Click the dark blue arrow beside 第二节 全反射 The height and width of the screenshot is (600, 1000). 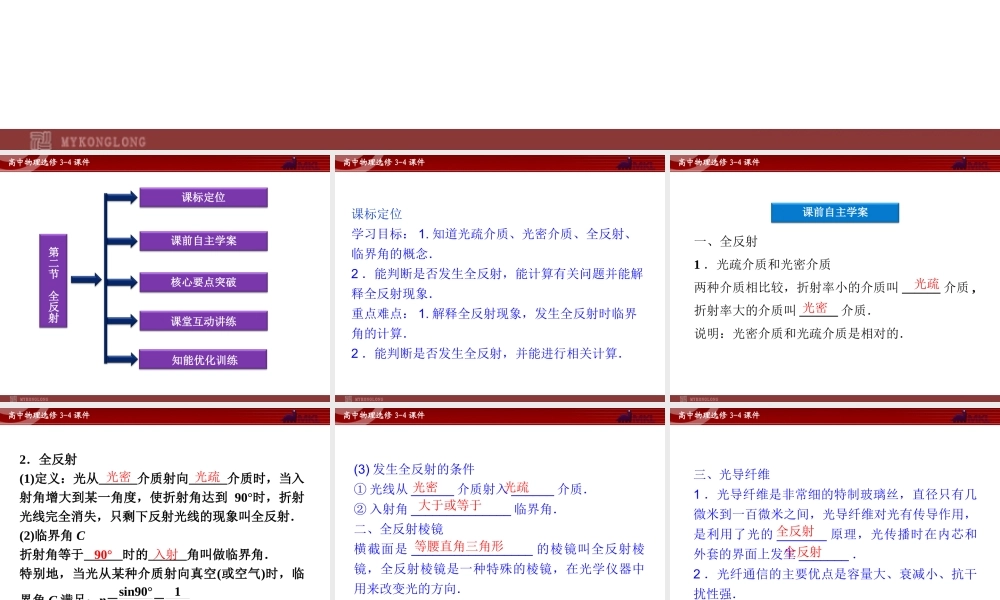point(86,279)
